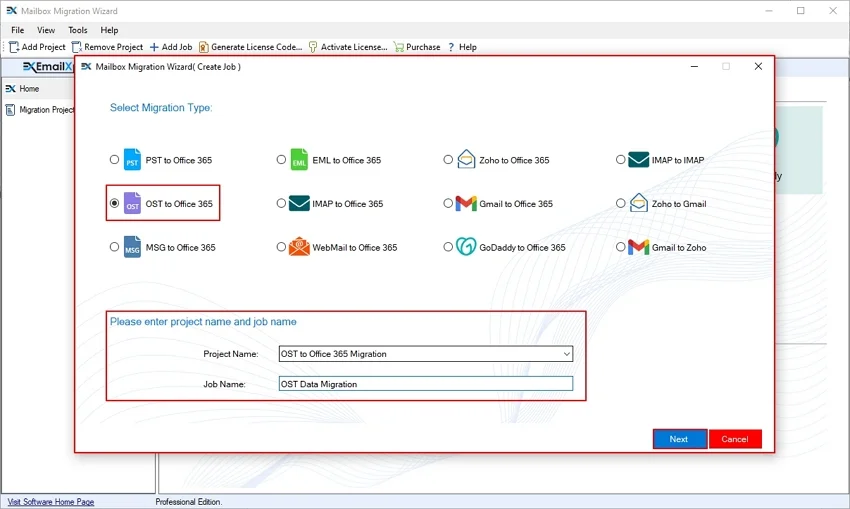Click the toolbar Help question icon
Screen dimensions: 850x509
451,47
